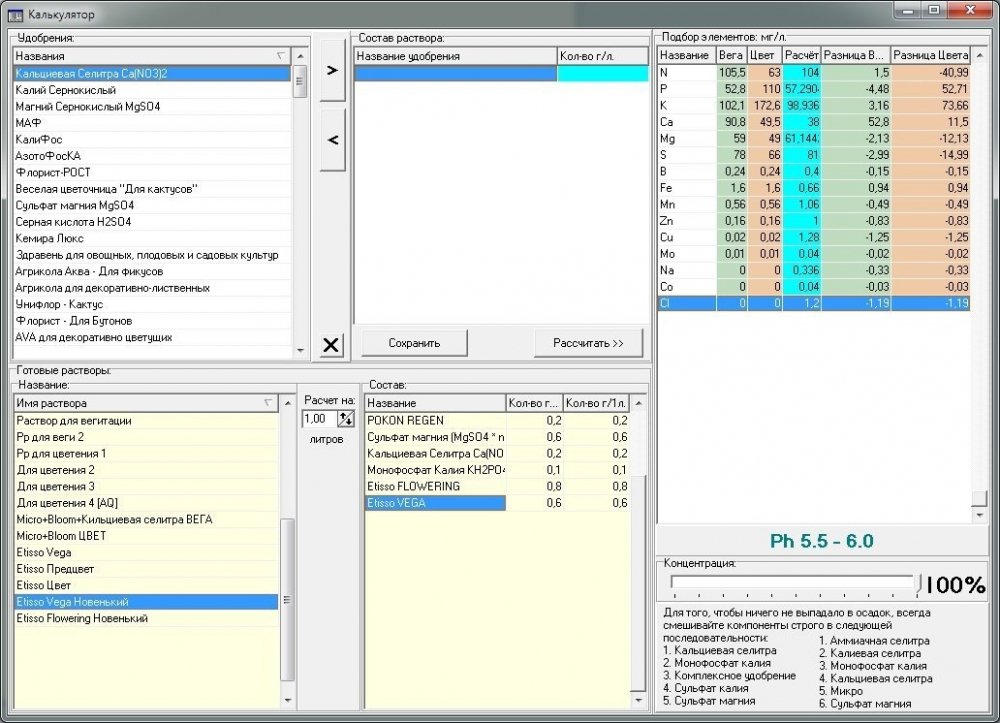Click the X delete button below arrows
The height and width of the screenshot is (723, 1000).
tap(331, 345)
